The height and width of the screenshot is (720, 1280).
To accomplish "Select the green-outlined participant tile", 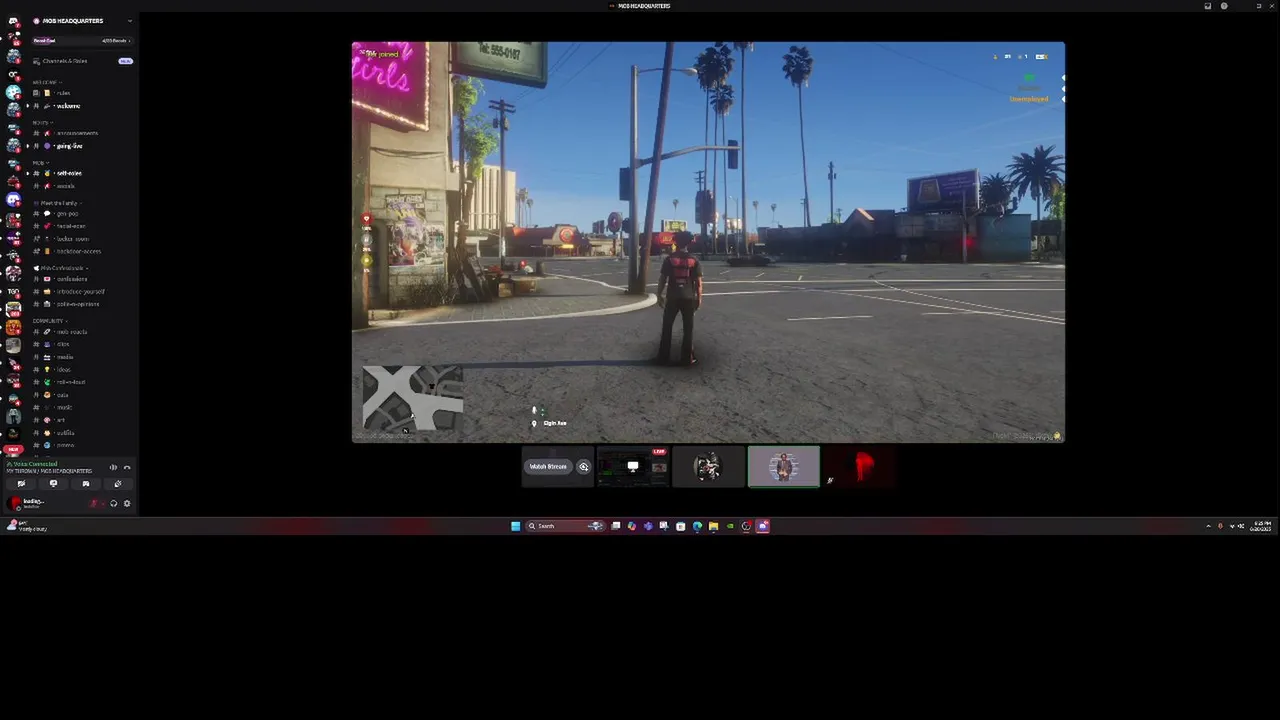I will pyautogui.click(x=784, y=467).
